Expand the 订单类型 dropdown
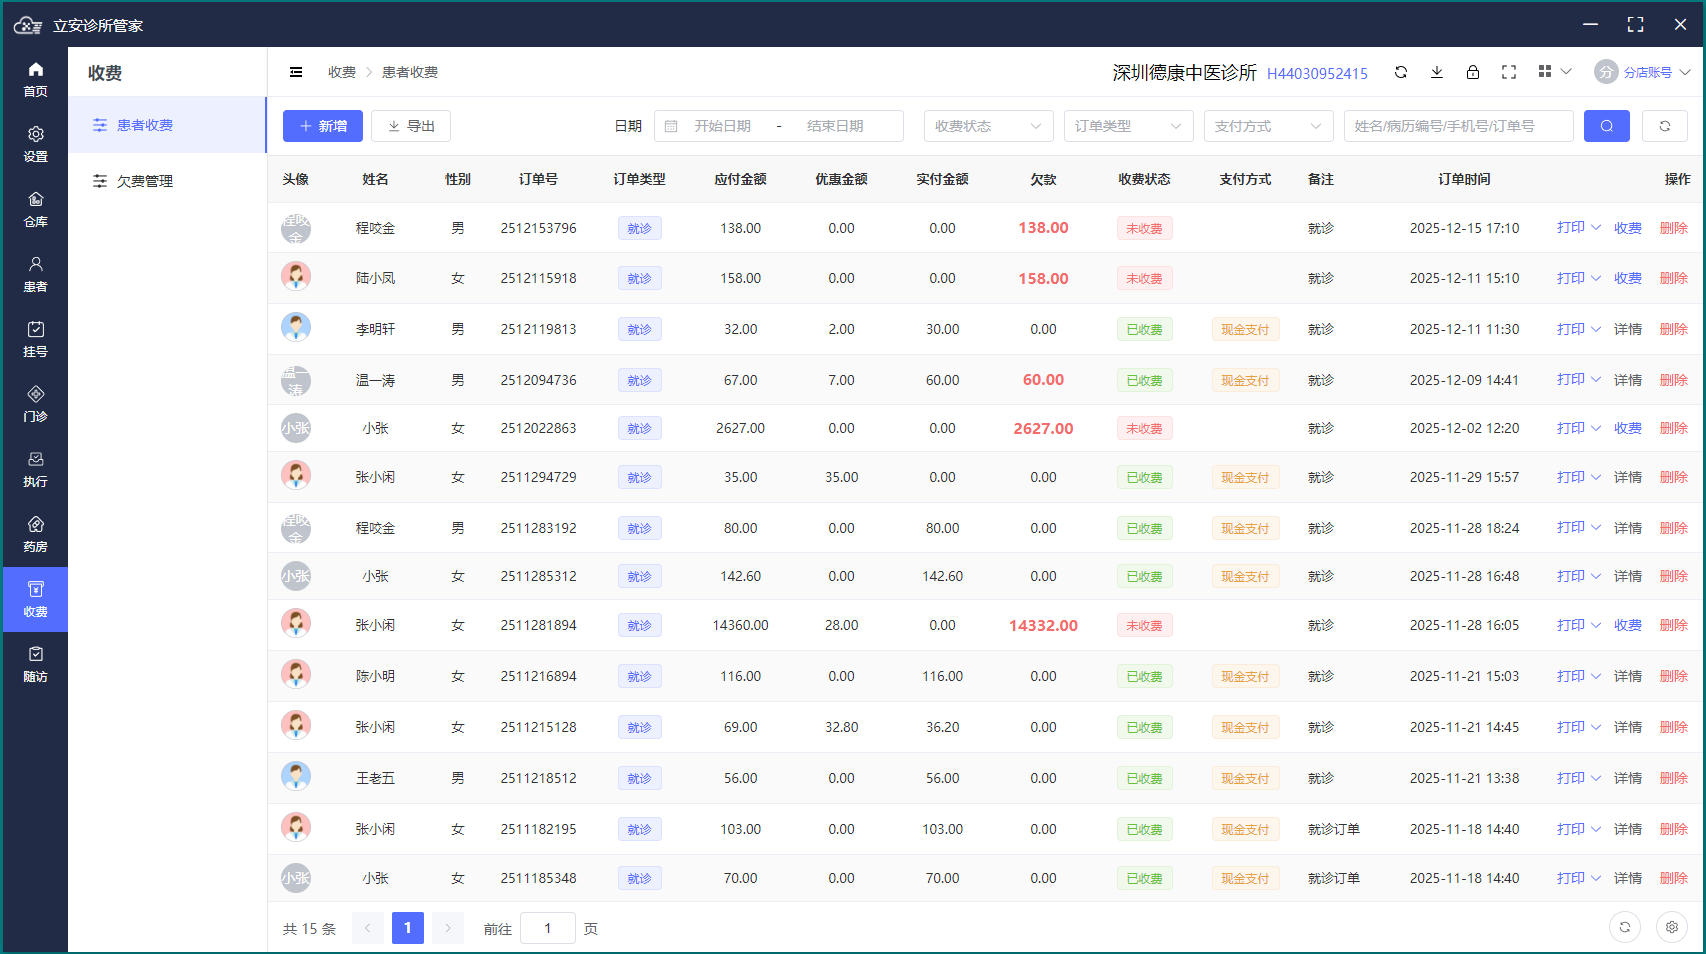 point(1129,126)
